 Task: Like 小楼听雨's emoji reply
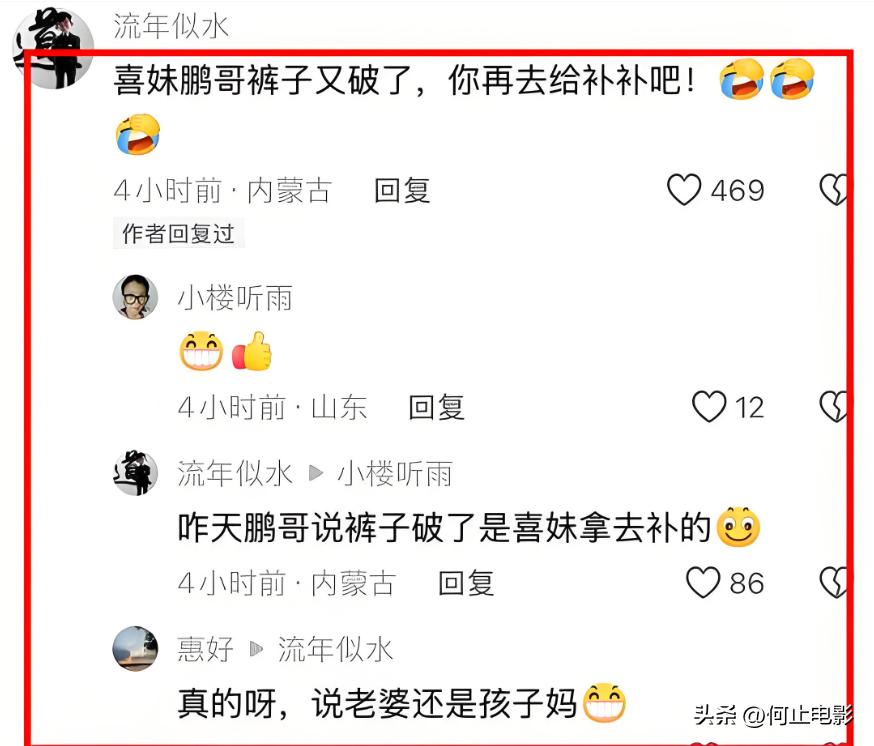[709, 406]
